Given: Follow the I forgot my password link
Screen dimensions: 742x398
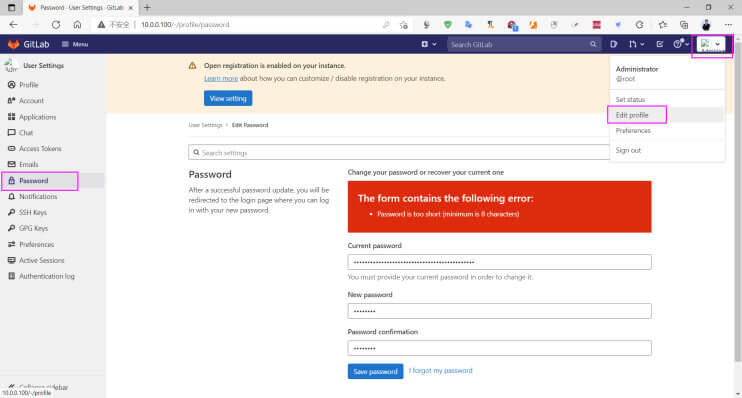Looking at the screenshot, I should [441, 371].
